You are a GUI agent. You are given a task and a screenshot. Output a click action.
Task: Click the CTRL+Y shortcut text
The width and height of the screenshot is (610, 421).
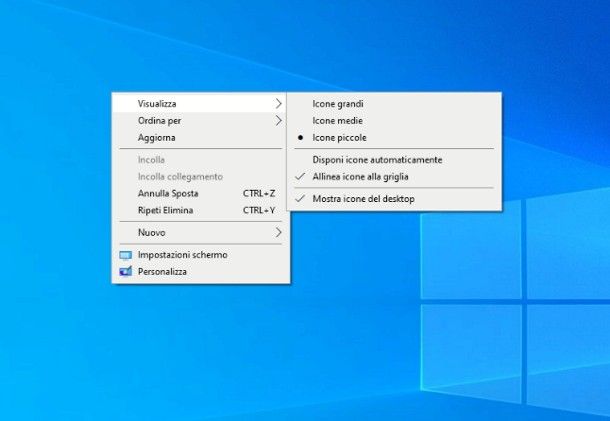(259, 210)
